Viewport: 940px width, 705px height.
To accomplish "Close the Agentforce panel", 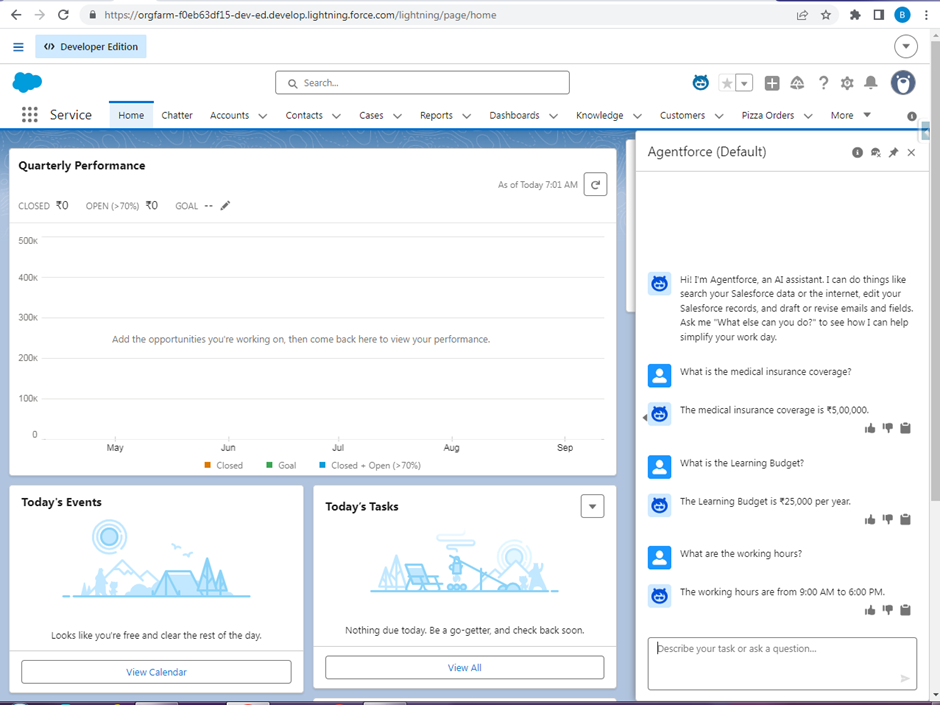I will 911,152.
